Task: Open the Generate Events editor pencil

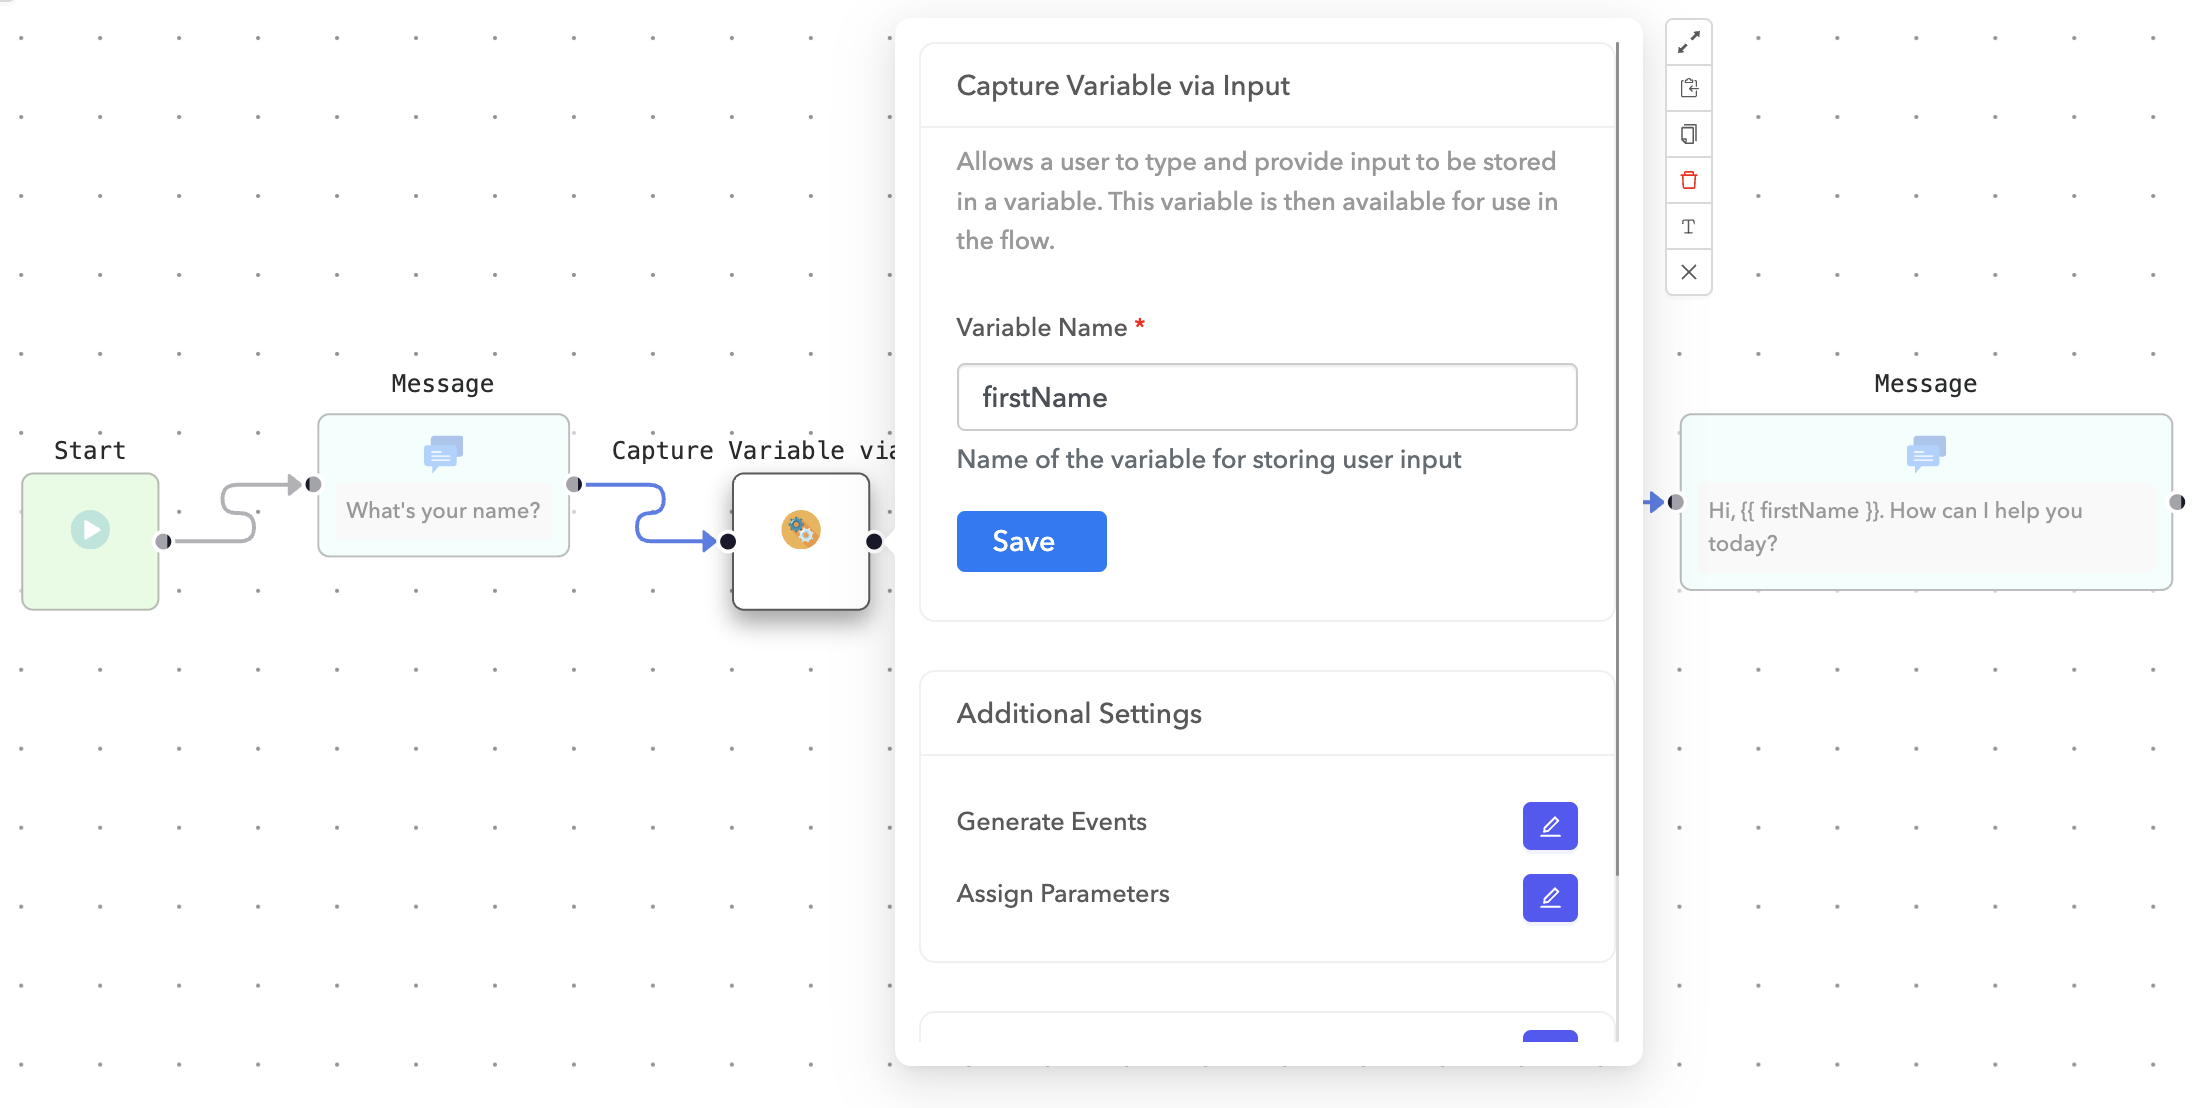Action: [x=1550, y=826]
